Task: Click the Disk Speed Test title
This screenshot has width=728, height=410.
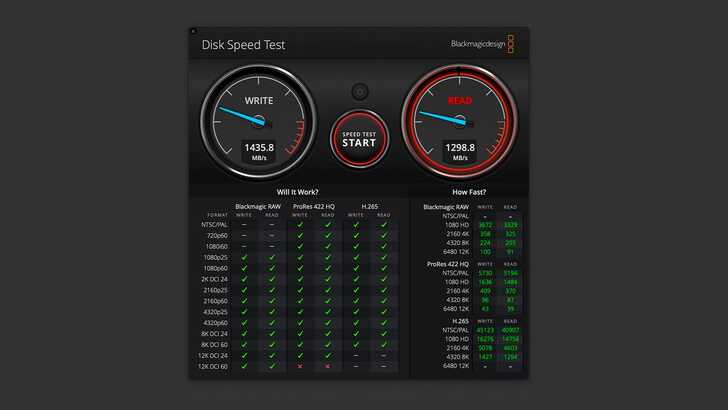Action: pos(243,45)
